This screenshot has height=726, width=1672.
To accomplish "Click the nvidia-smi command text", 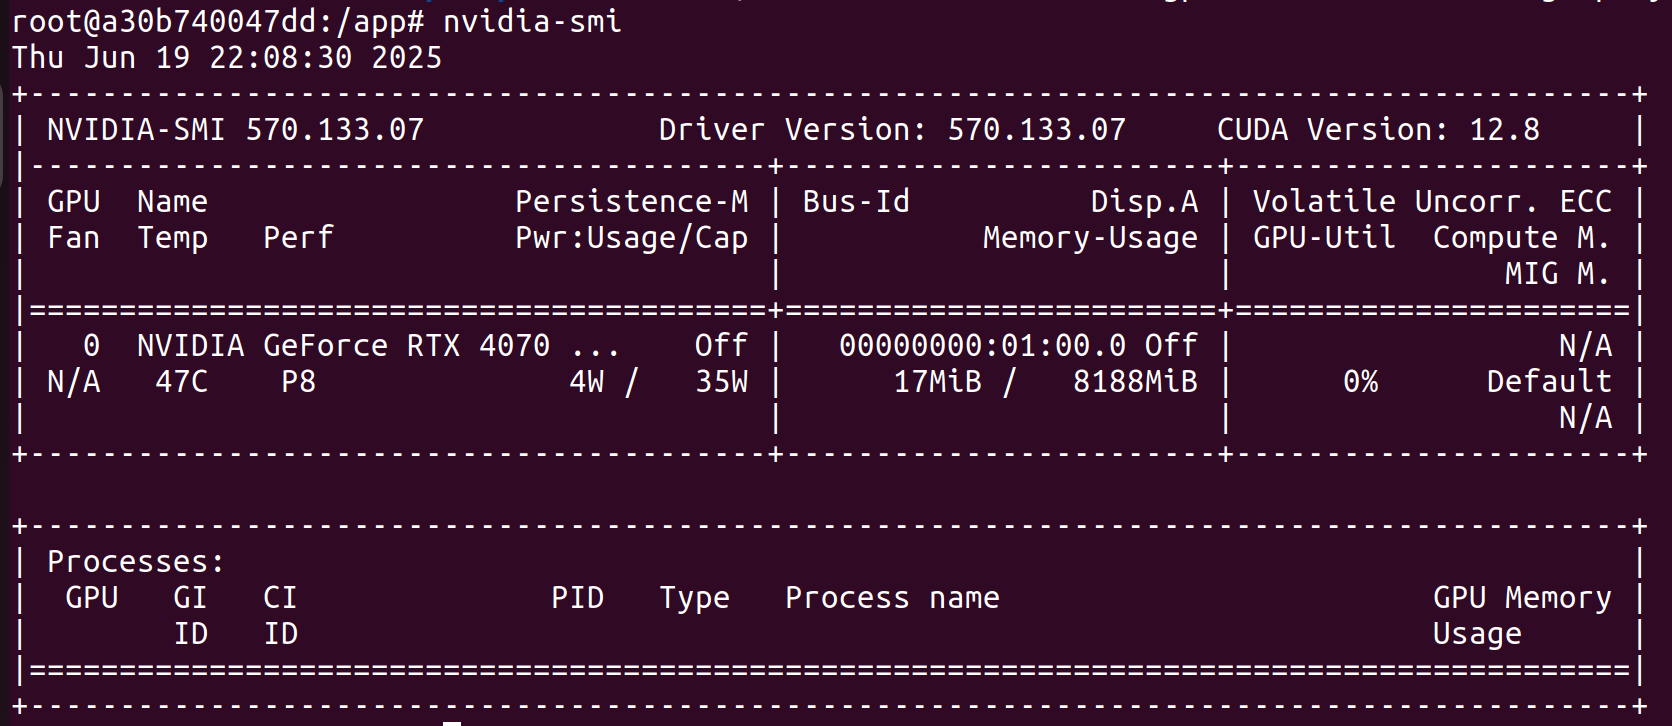I will click(533, 21).
